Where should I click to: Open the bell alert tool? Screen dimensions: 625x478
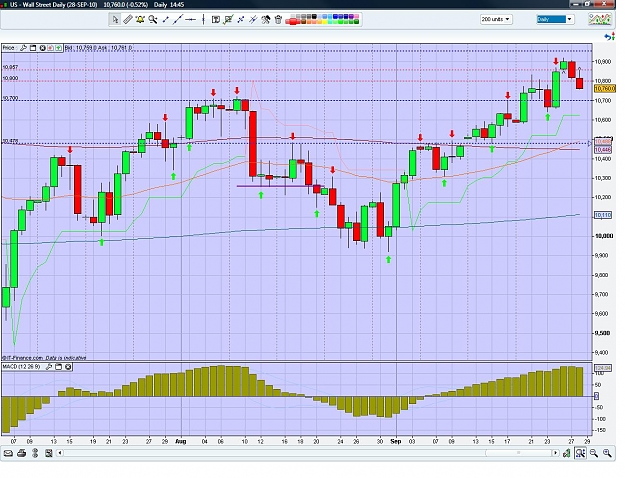tap(140, 19)
